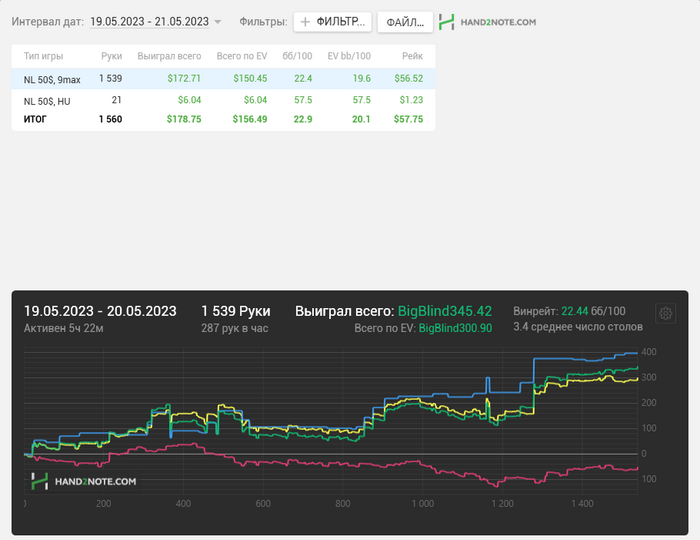Click the 19.6 EV bb/100 cell
Image resolution: width=700 pixels, height=540 pixels.
pos(362,79)
